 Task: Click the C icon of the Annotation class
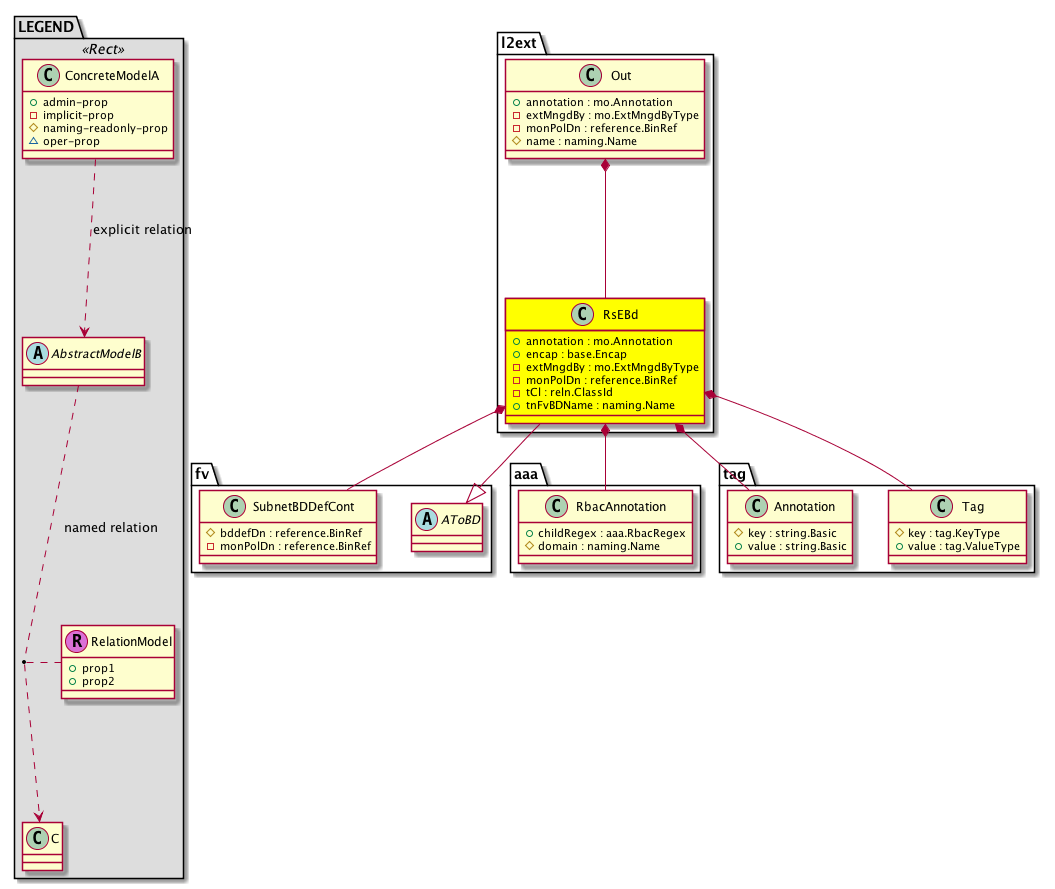(x=760, y=507)
